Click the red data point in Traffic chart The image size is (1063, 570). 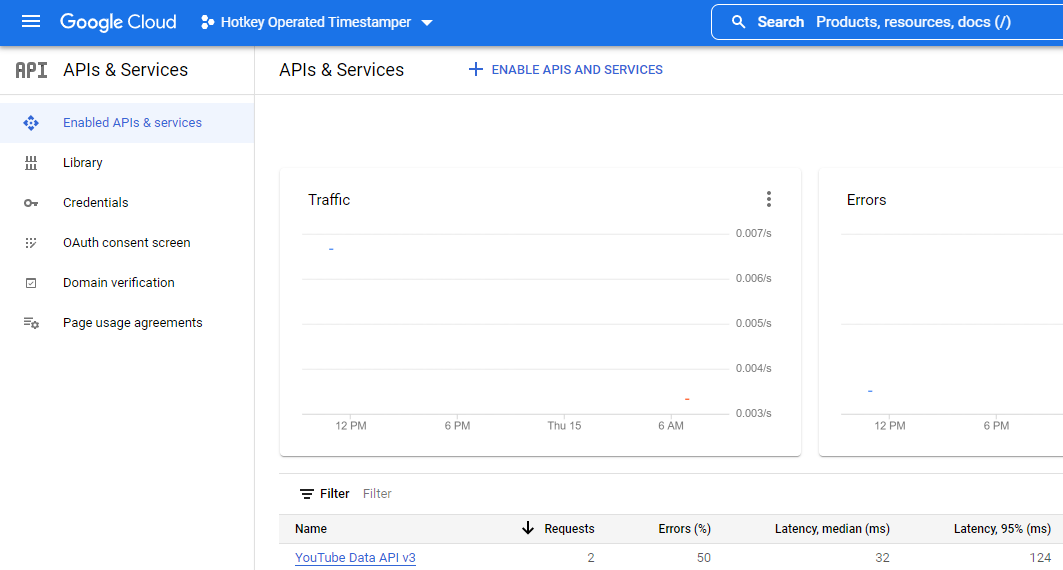coord(687,399)
